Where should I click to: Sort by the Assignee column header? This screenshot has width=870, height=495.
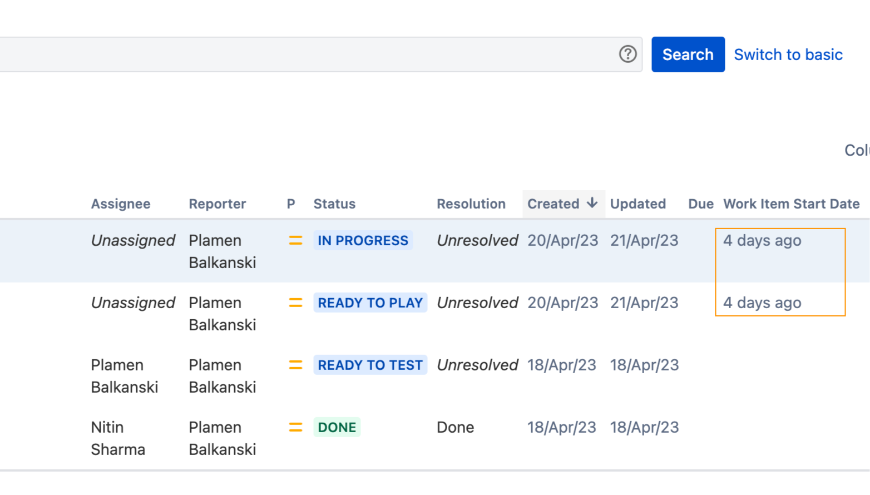120,204
